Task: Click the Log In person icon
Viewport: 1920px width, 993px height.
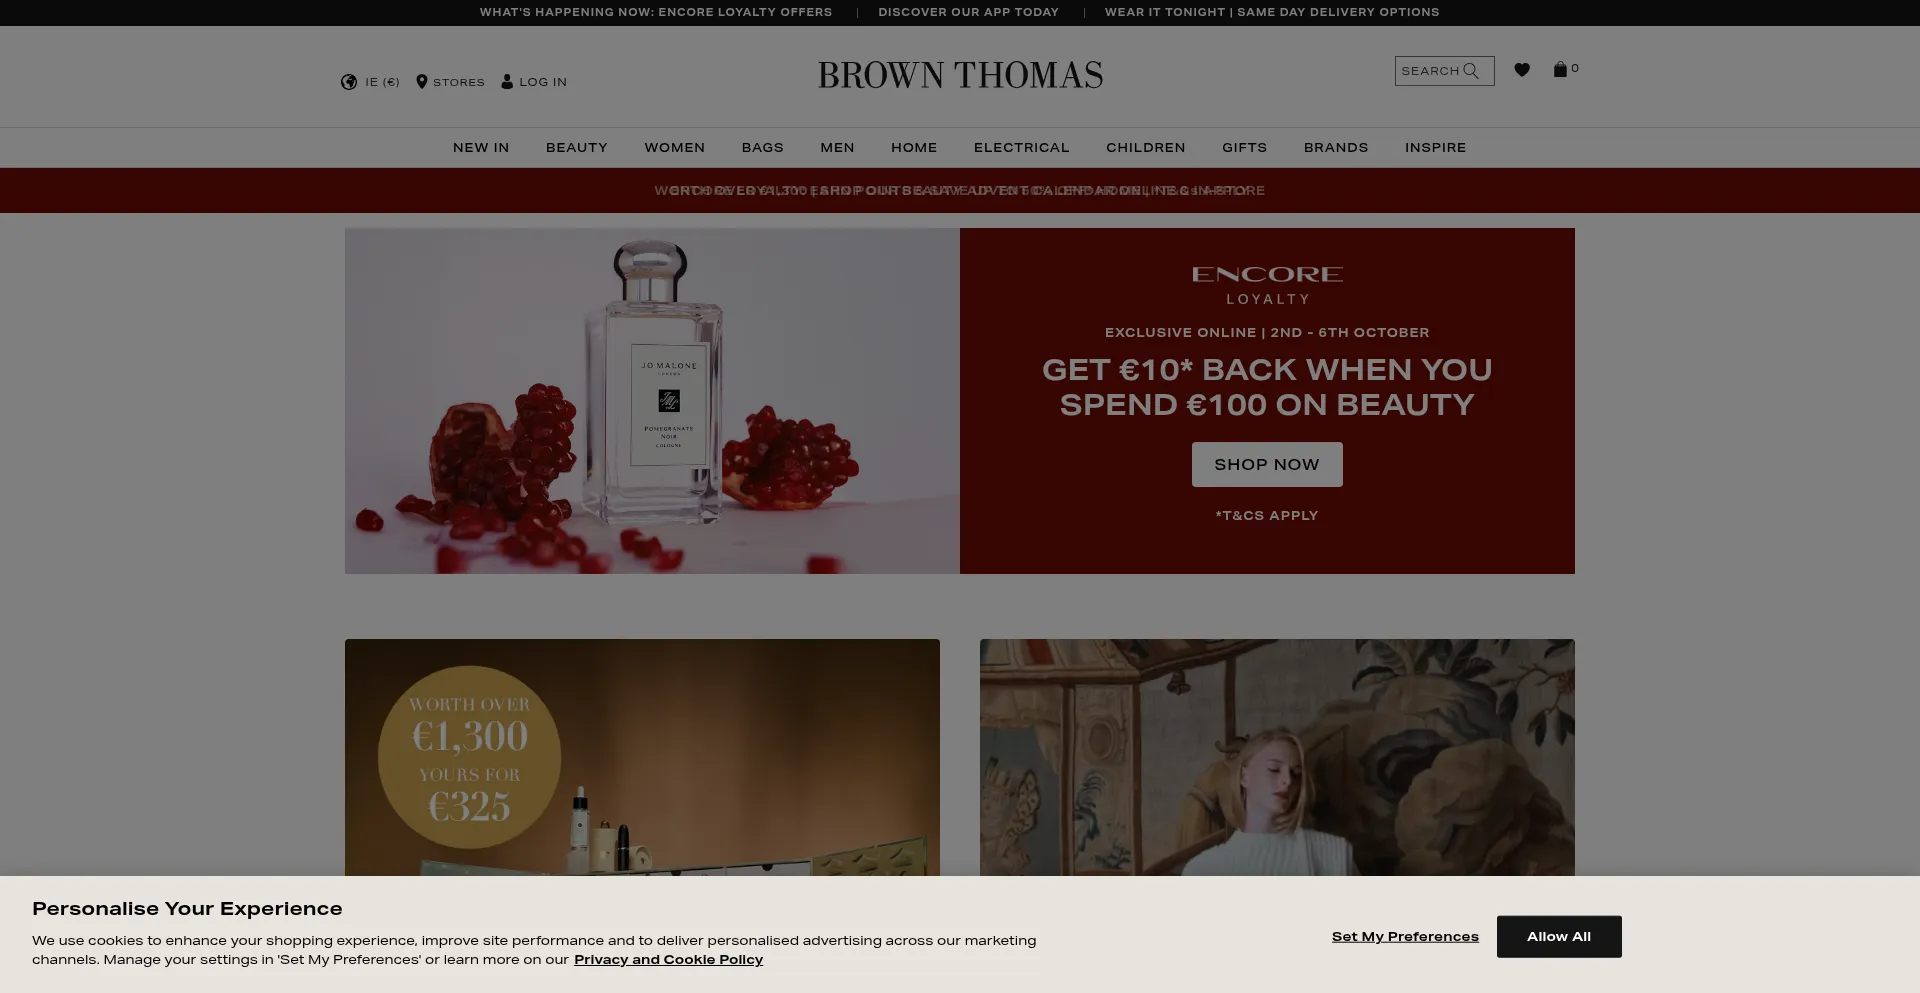Action: click(507, 82)
